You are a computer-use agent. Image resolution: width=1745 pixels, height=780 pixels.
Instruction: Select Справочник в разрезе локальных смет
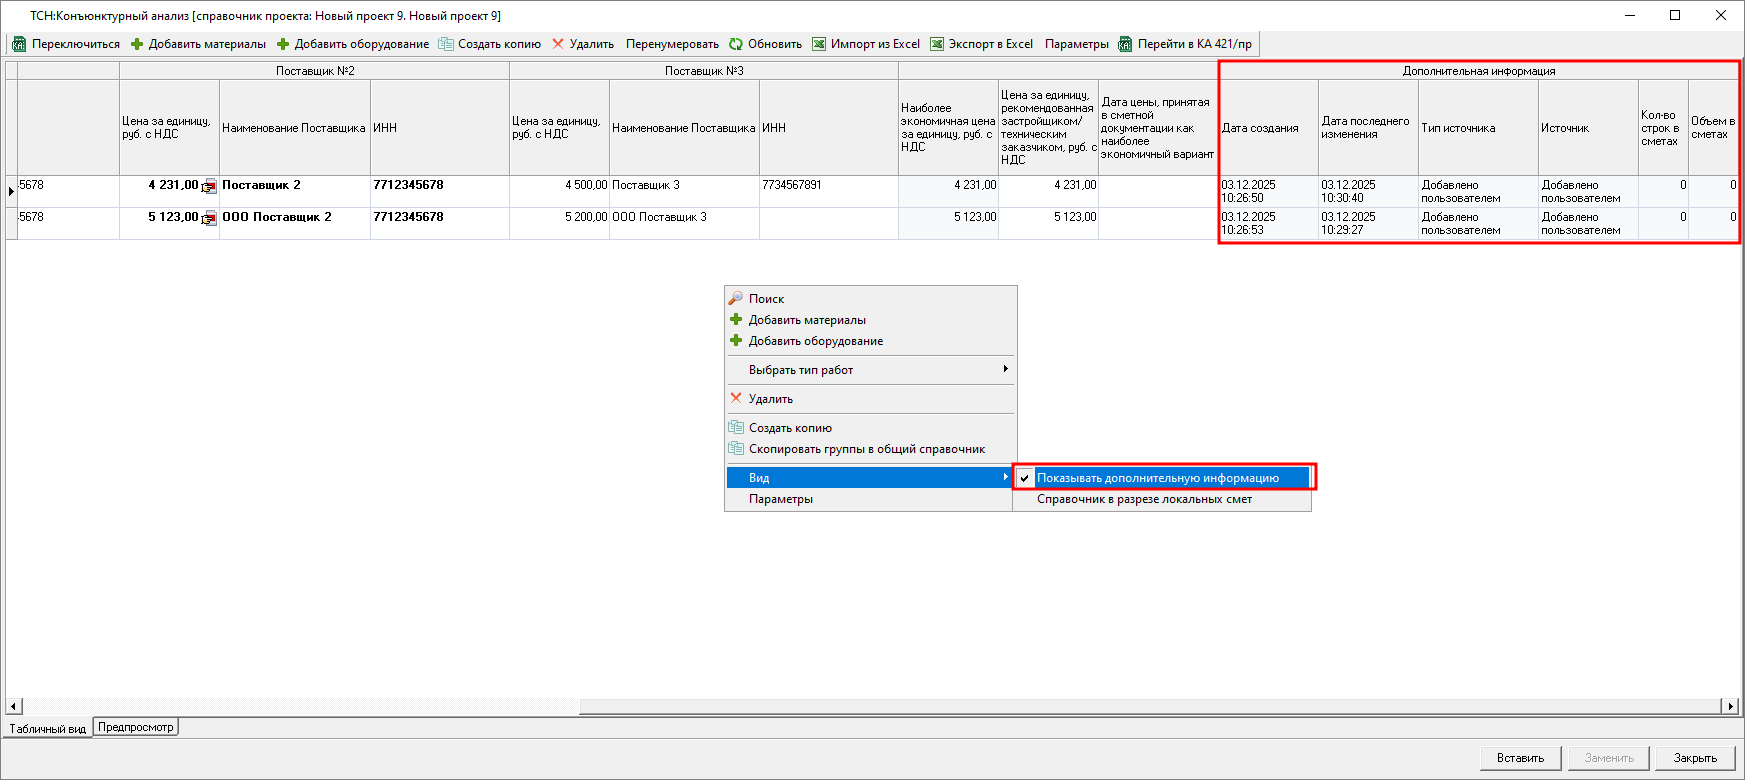click(1144, 499)
